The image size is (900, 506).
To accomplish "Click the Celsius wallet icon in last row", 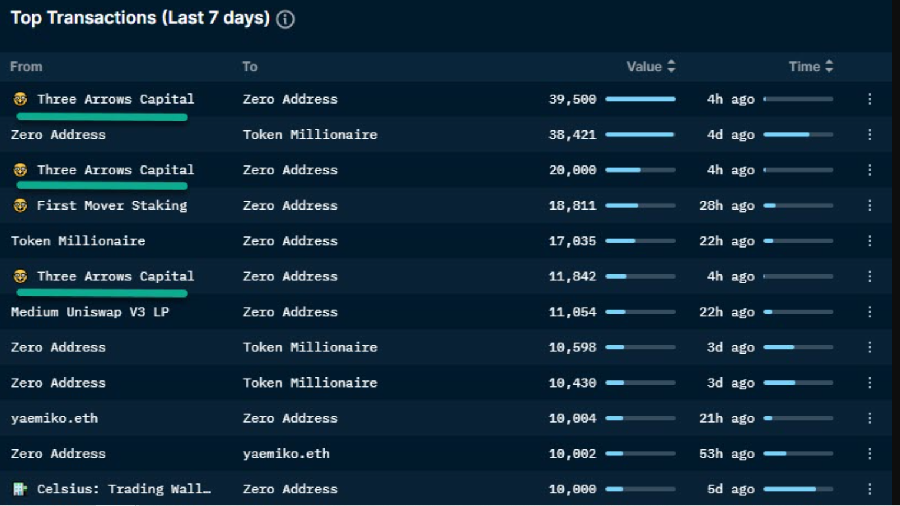I will 20,489.
